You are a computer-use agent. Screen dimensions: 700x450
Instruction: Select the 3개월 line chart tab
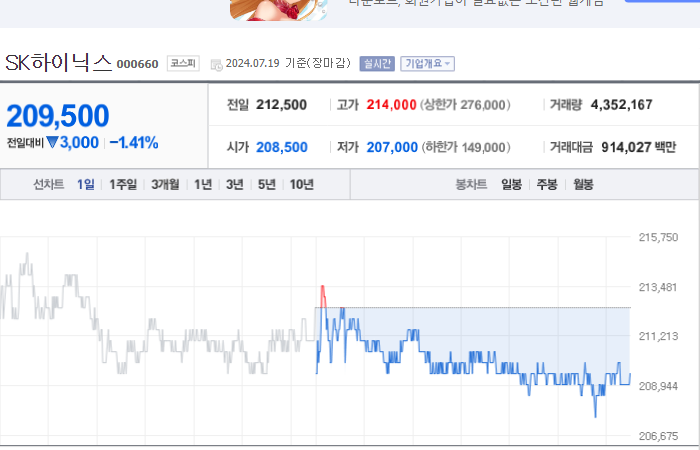pos(165,184)
